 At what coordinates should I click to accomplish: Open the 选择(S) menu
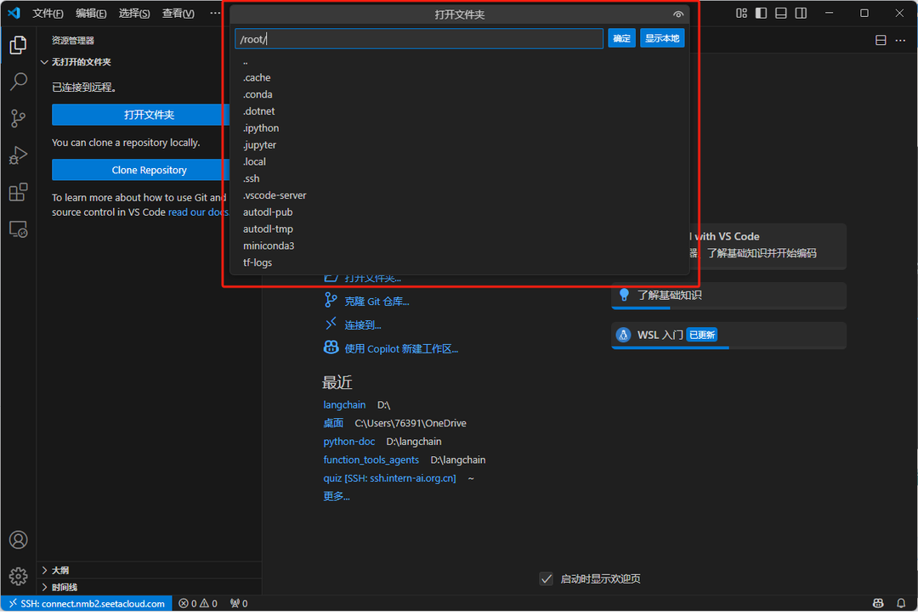[x=134, y=13]
